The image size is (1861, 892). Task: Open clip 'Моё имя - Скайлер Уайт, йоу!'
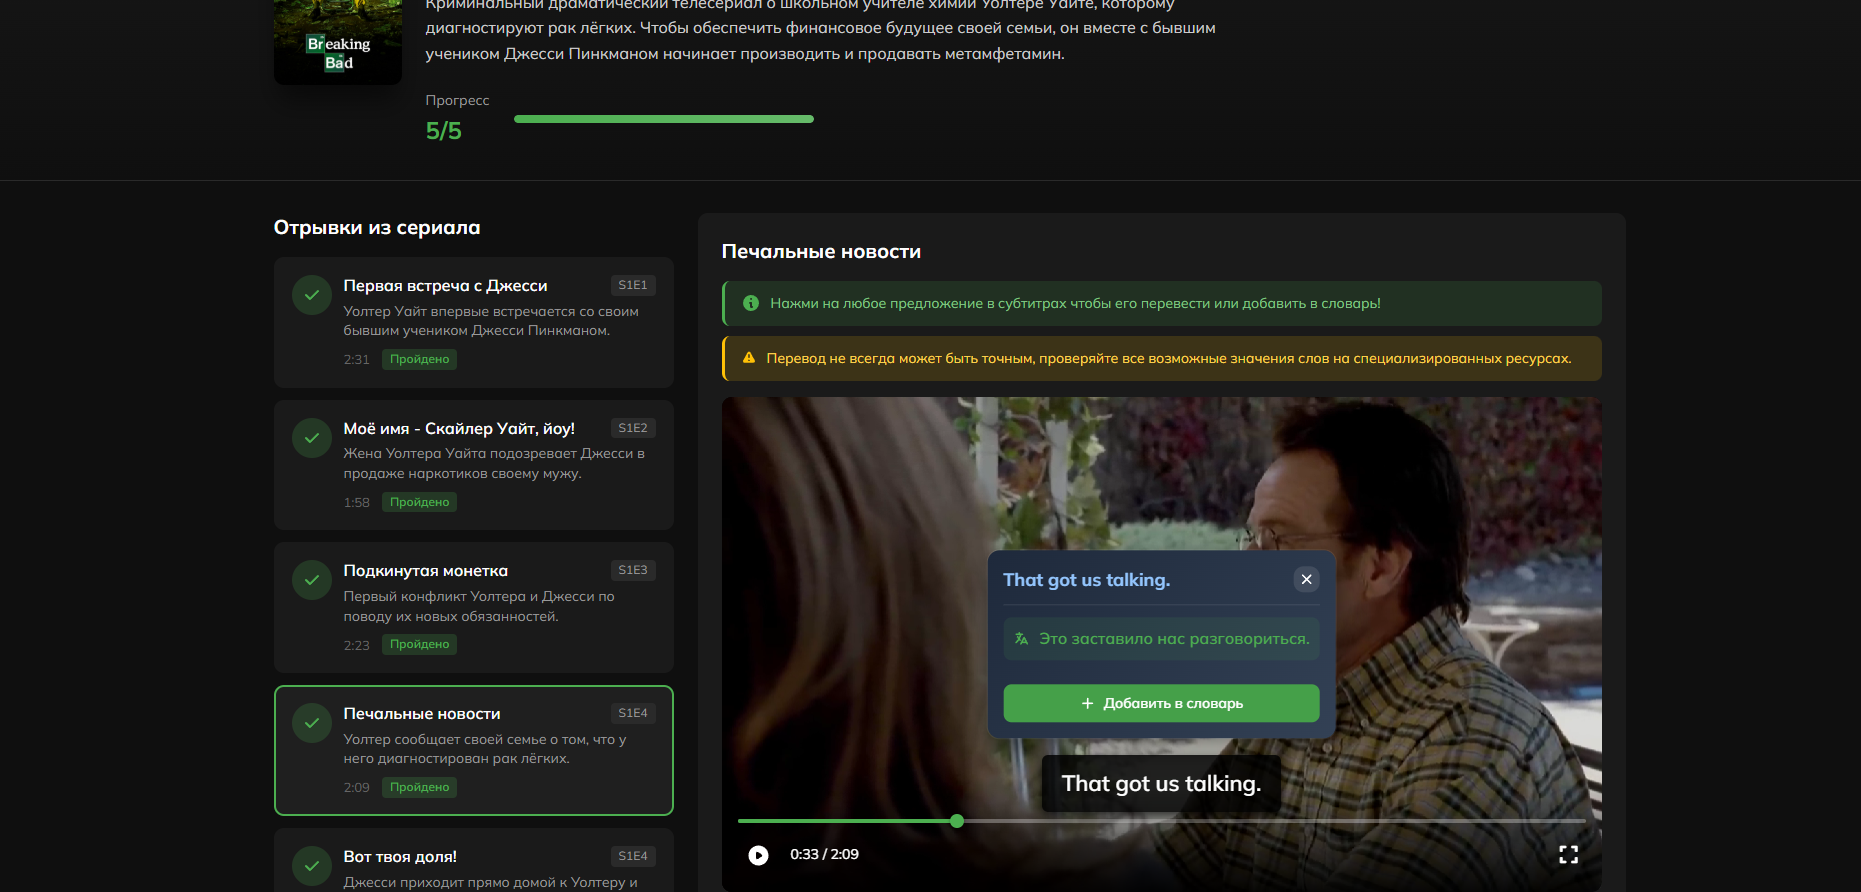pyautogui.click(x=474, y=465)
